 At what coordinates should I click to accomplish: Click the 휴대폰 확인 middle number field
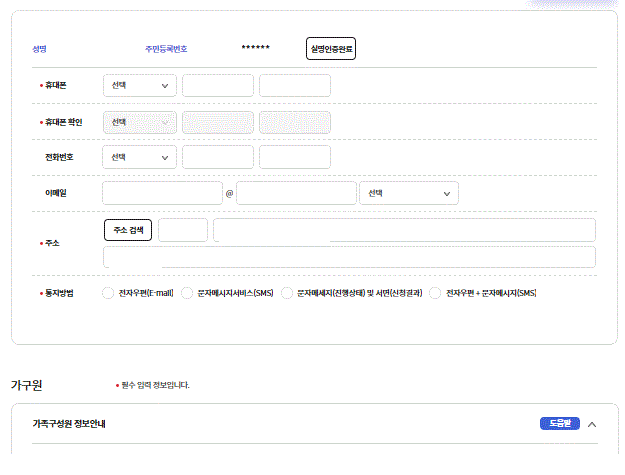218,122
